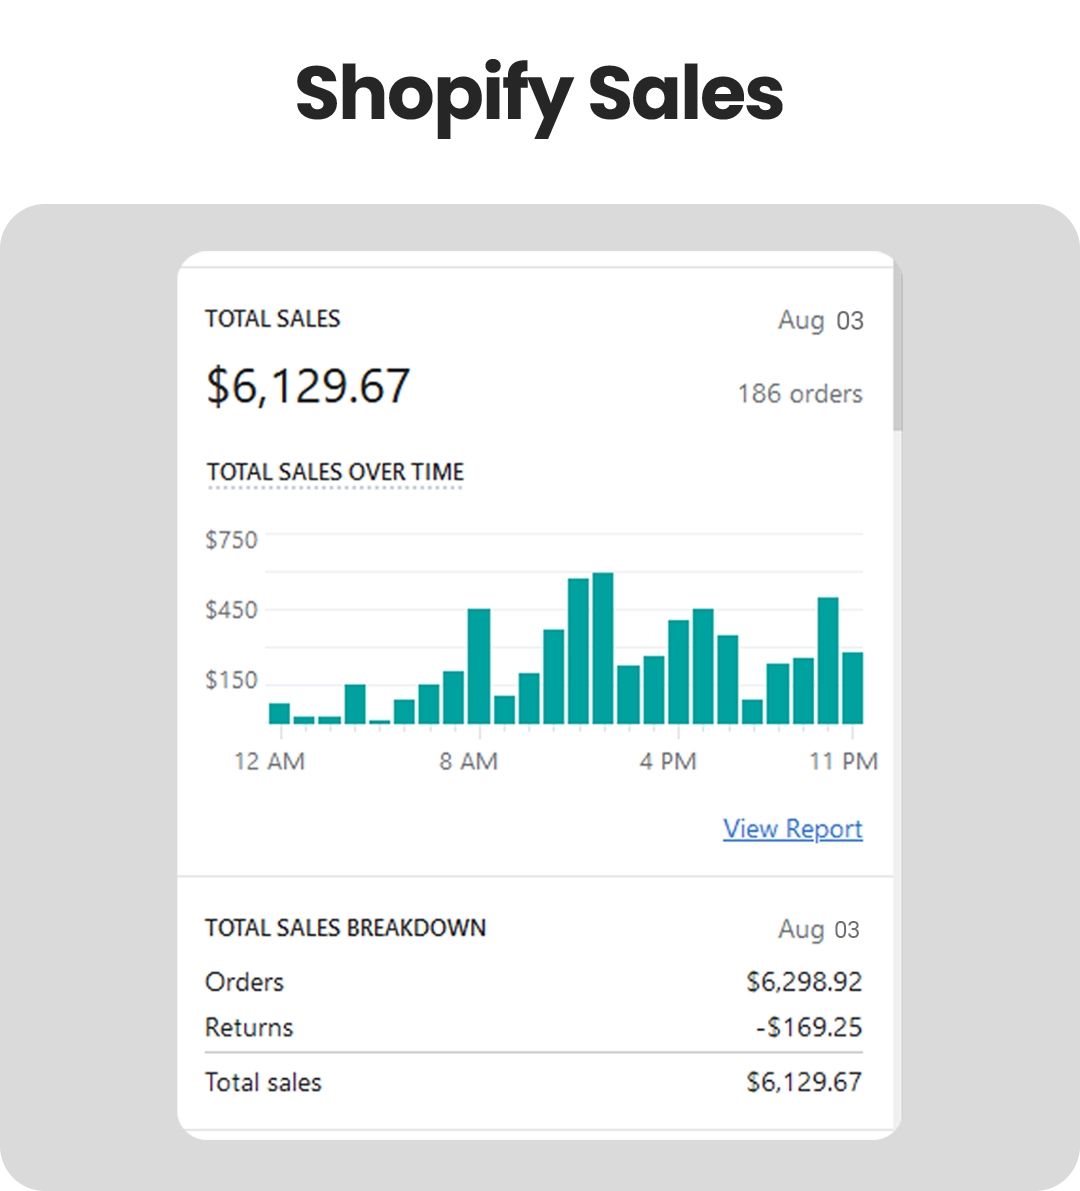Click the last chart bar at 11 PM
This screenshot has width=1080, height=1191.
(852, 688)
